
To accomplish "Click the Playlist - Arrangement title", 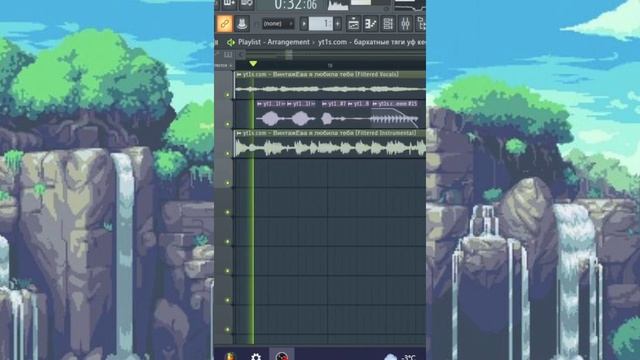I will coord(274,42).
